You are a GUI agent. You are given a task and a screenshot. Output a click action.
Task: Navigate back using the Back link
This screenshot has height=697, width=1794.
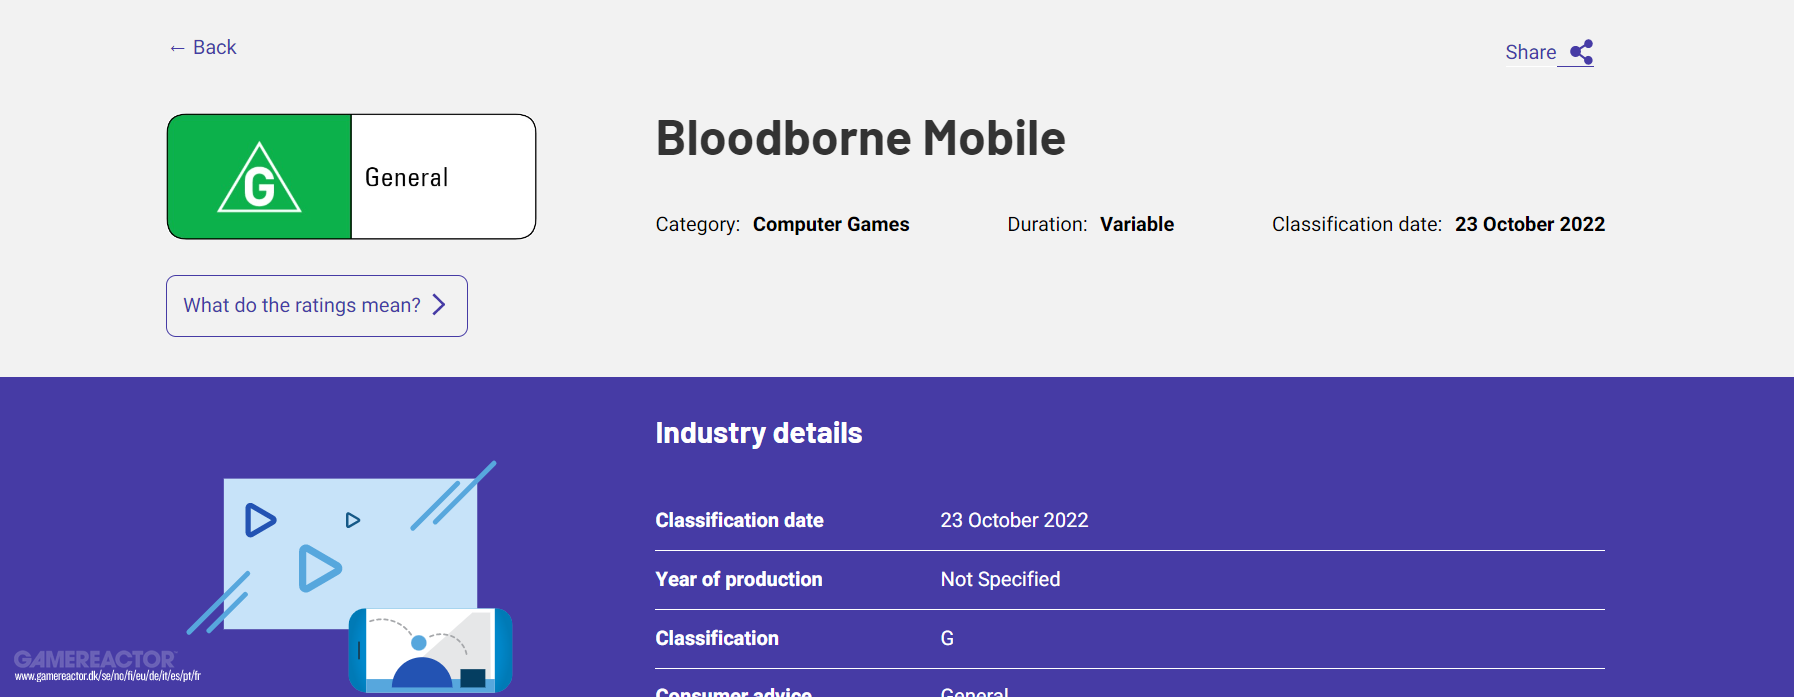point(202,47)
